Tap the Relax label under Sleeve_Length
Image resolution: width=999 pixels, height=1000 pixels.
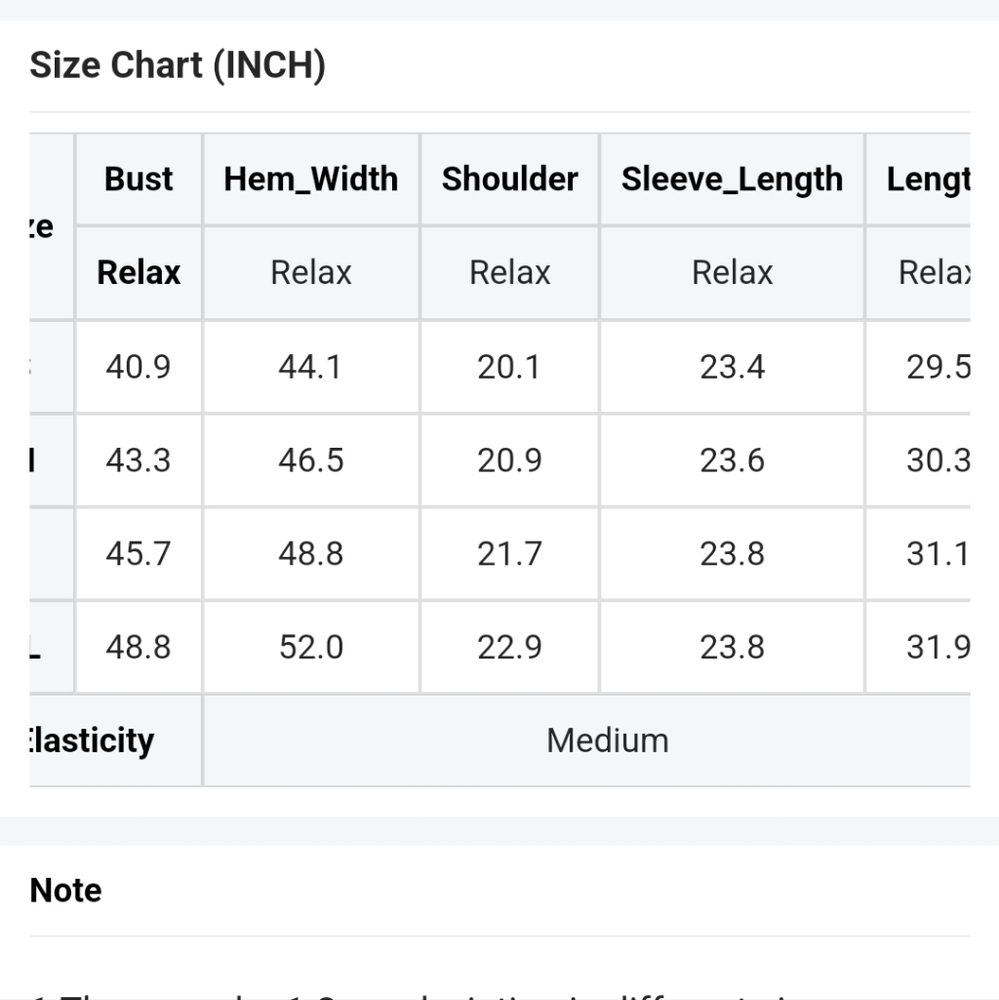click(732, 272)
